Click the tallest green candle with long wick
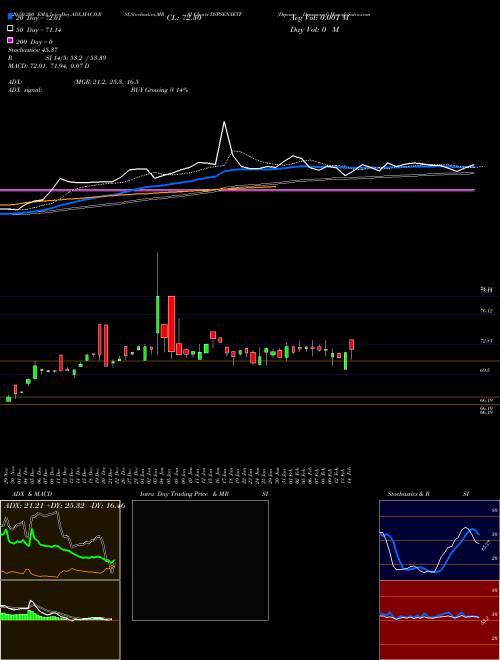The image size is (500, 660). tap(157, 314)
